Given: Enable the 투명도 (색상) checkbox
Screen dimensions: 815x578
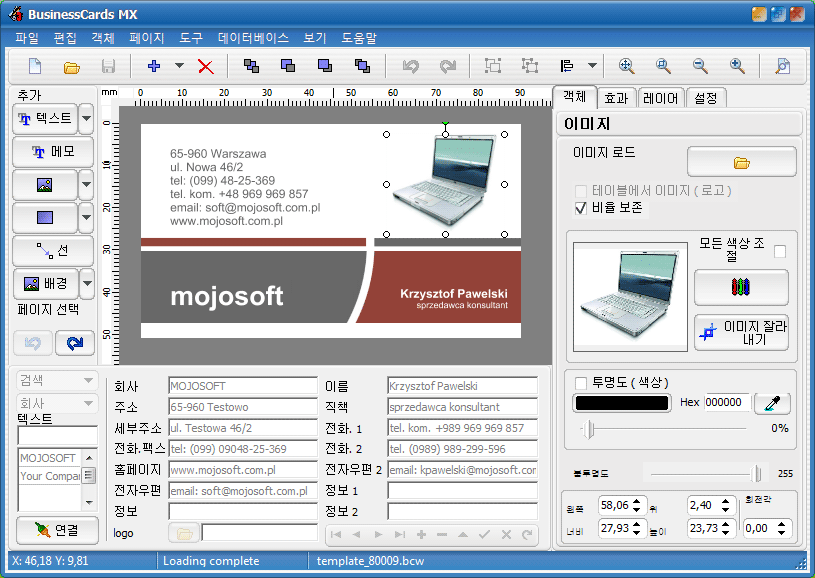Looking at the screenshot, I should (581, 384).
